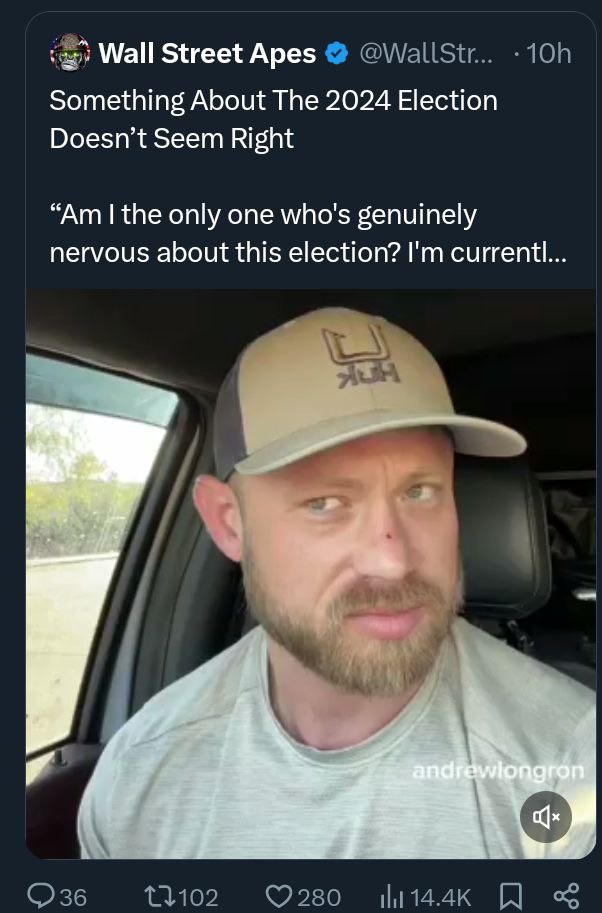
Task: Open the post headline about 2024 Election
Action: [x=274, y=119]
